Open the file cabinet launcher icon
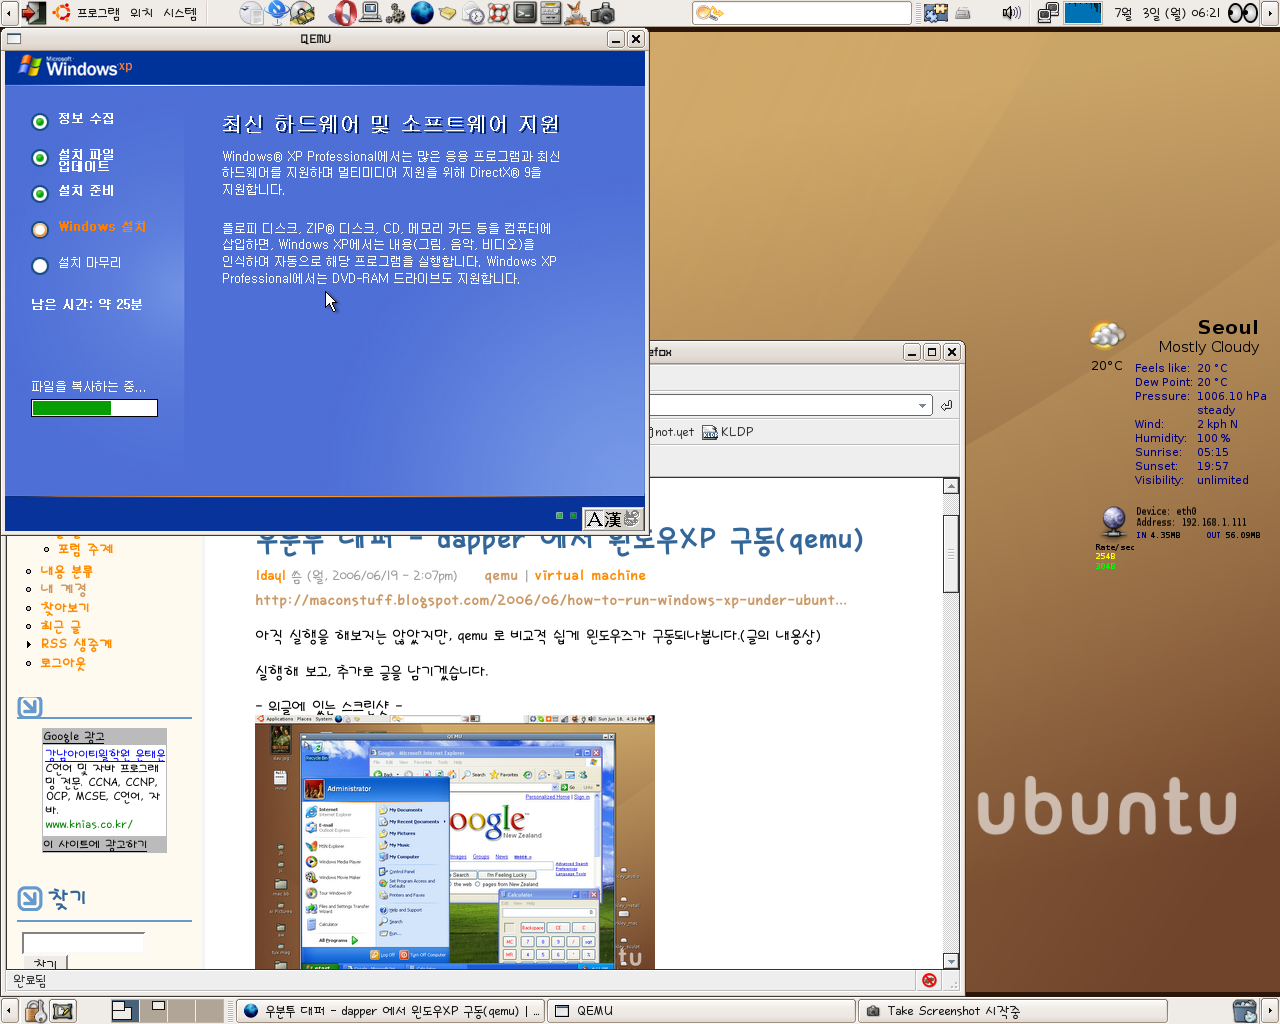 550,13
